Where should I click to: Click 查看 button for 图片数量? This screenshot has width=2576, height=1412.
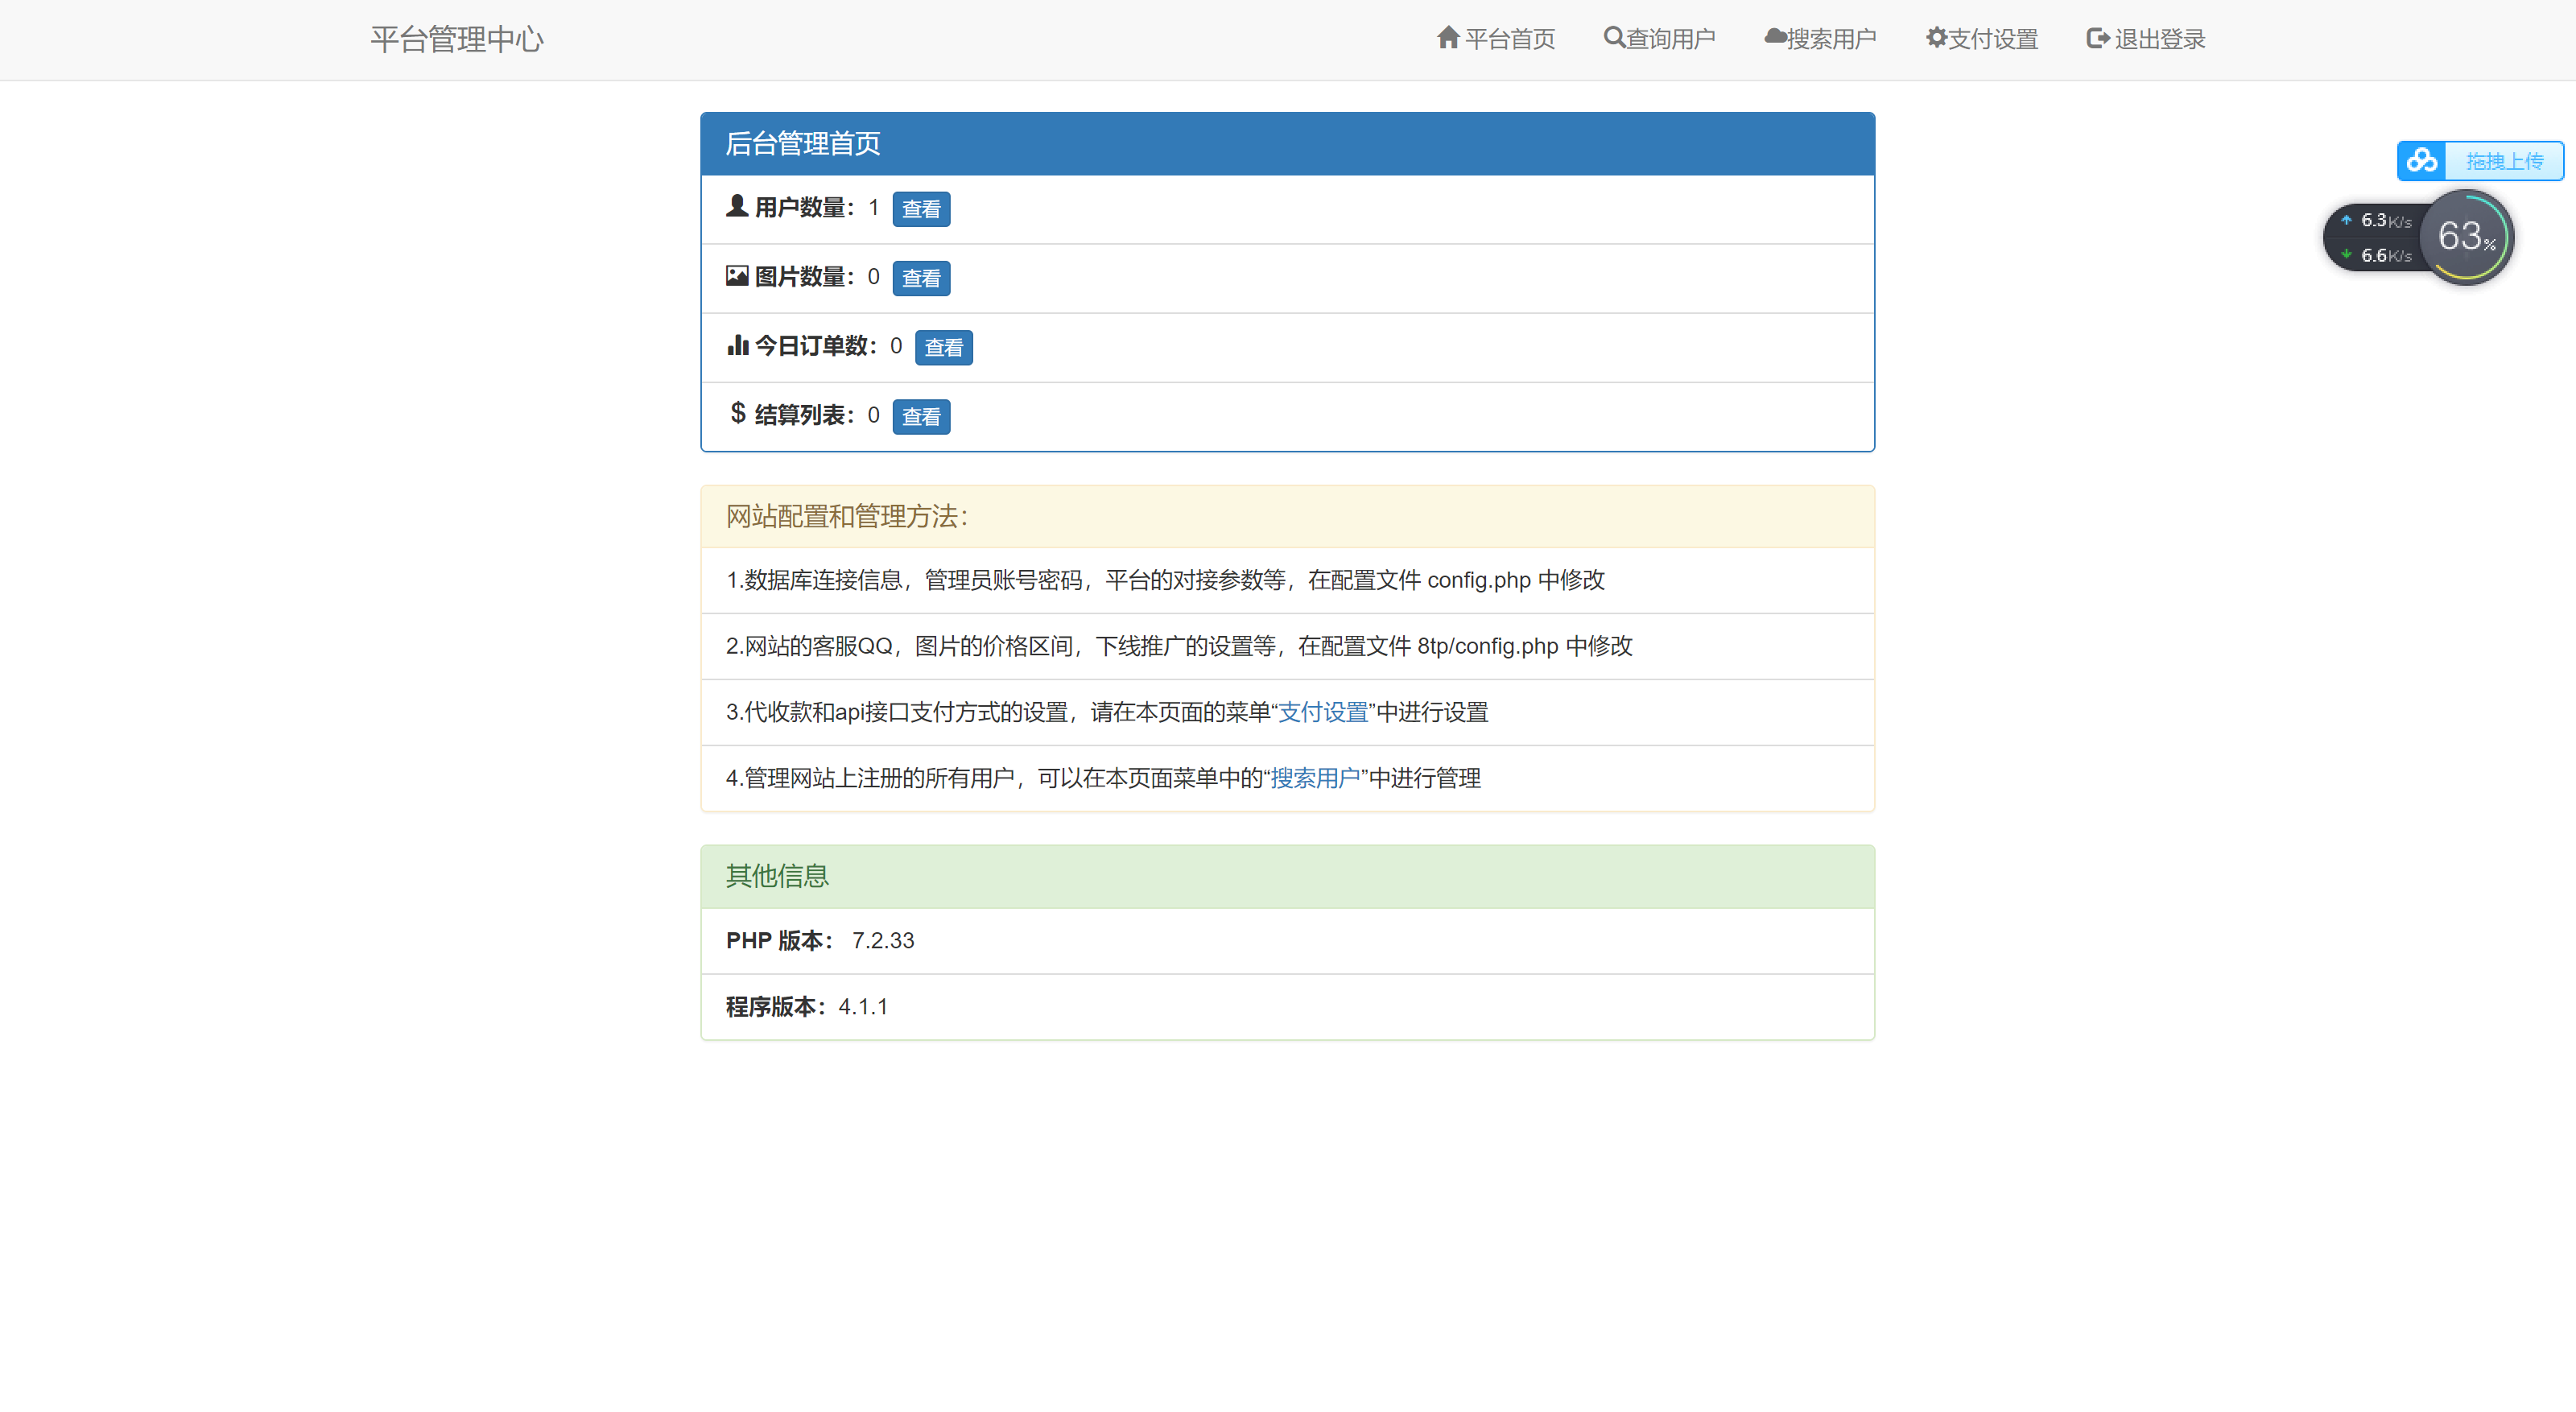(x=921, y=278)
